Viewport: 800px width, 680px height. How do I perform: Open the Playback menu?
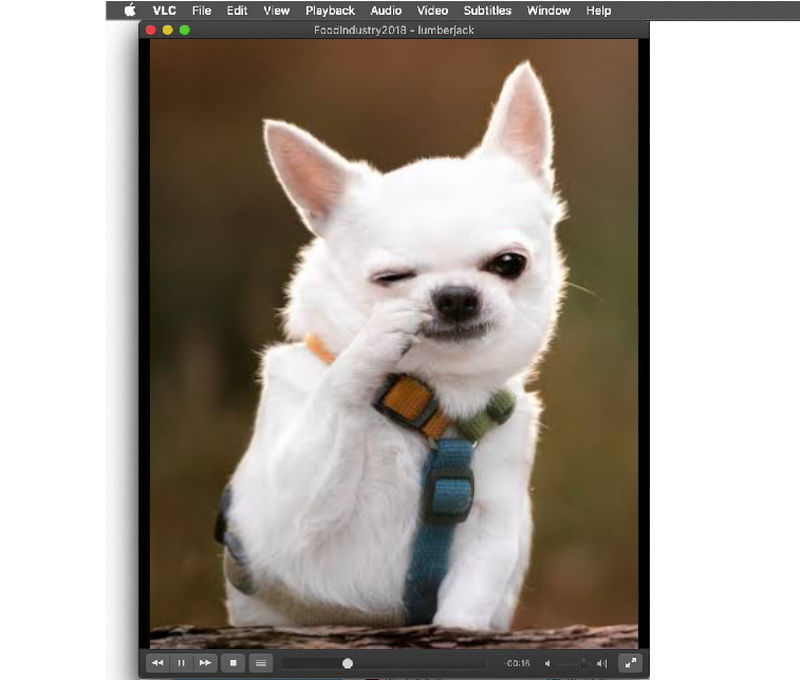click(329, 11)
